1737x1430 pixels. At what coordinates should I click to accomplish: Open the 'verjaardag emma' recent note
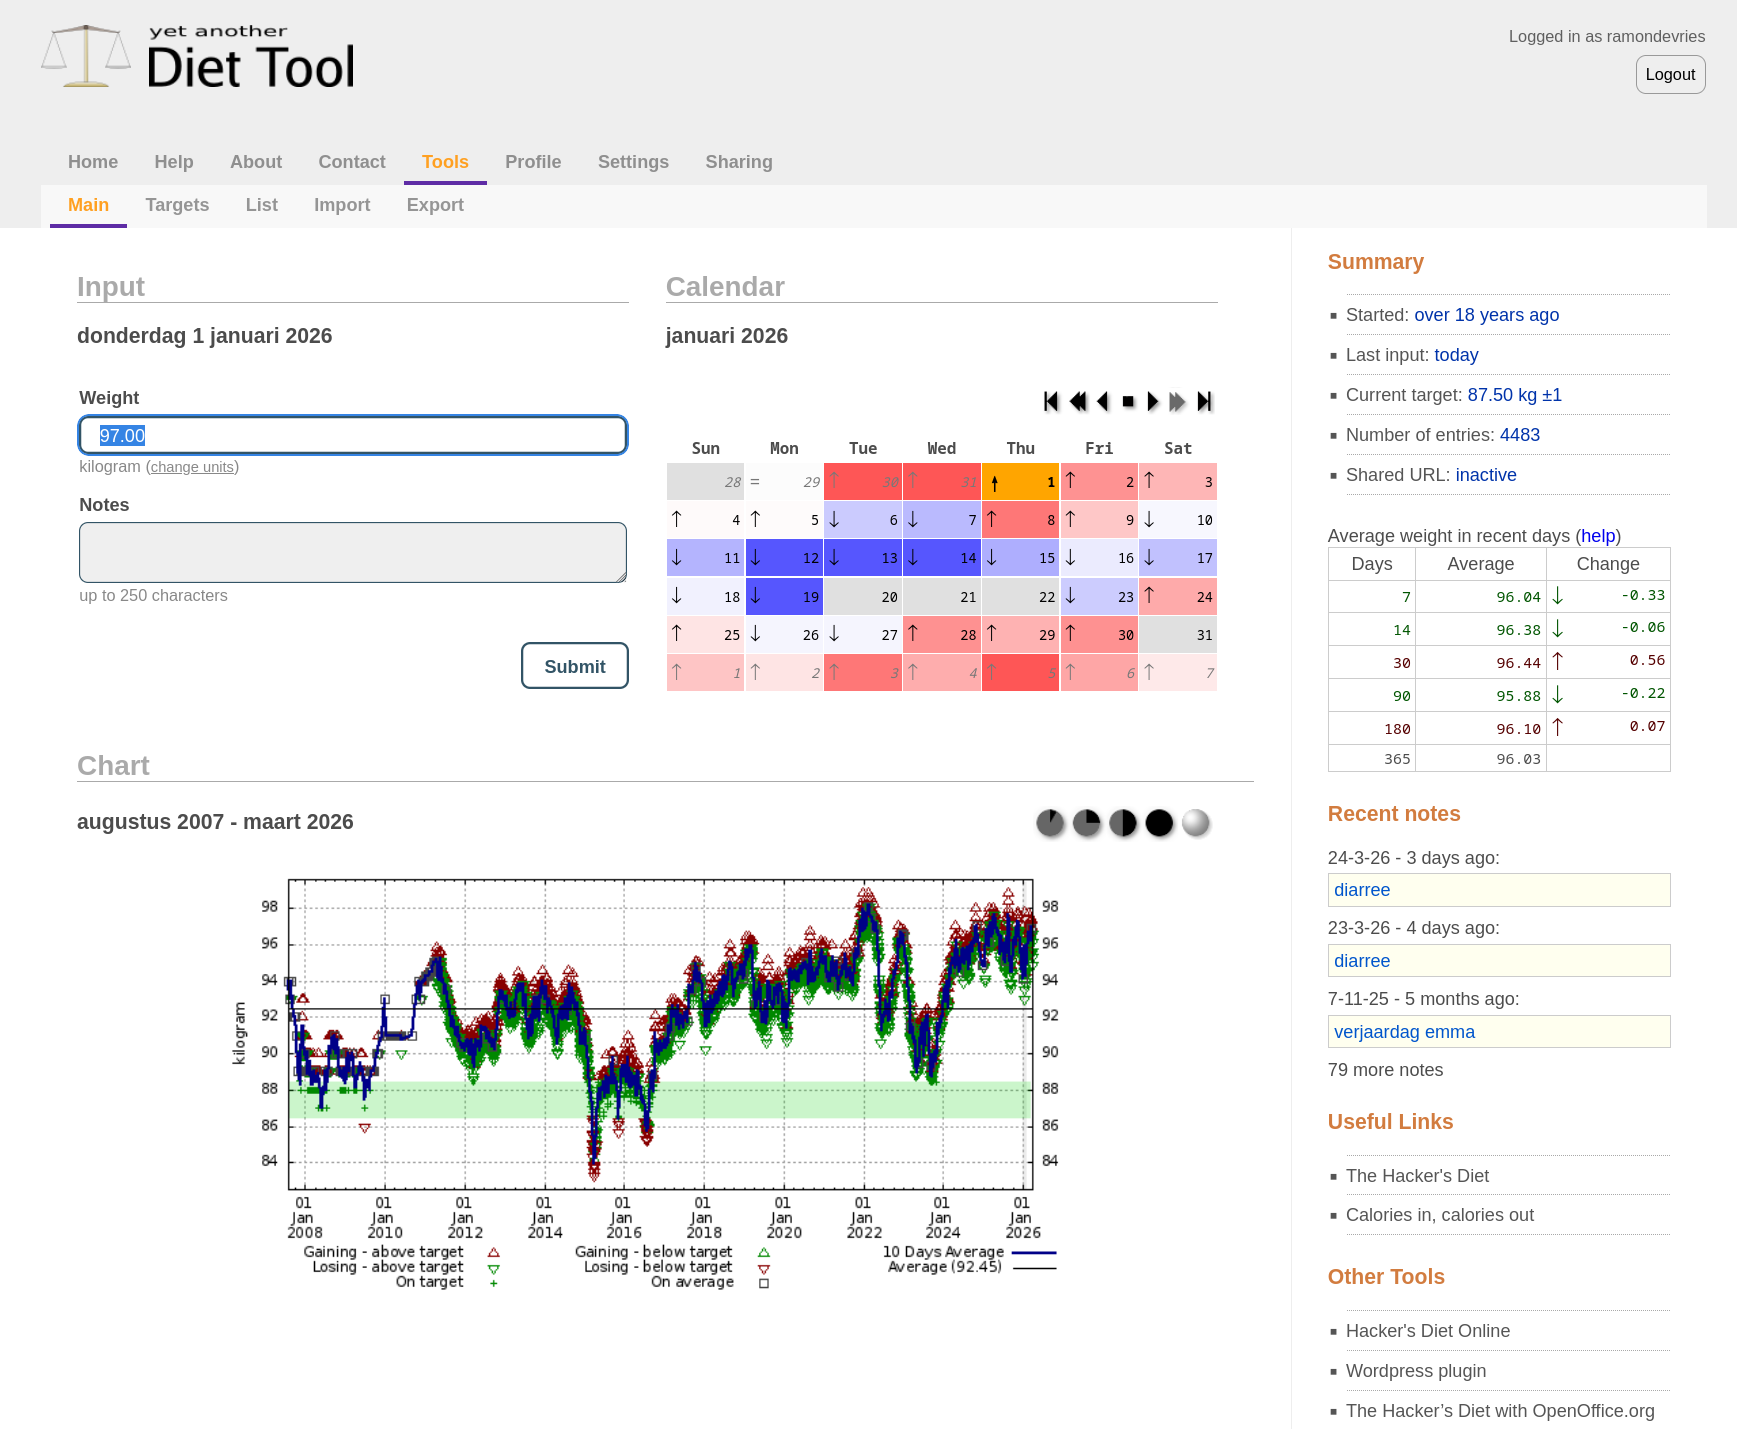pyautogui.click(x=1404, y=1032)
